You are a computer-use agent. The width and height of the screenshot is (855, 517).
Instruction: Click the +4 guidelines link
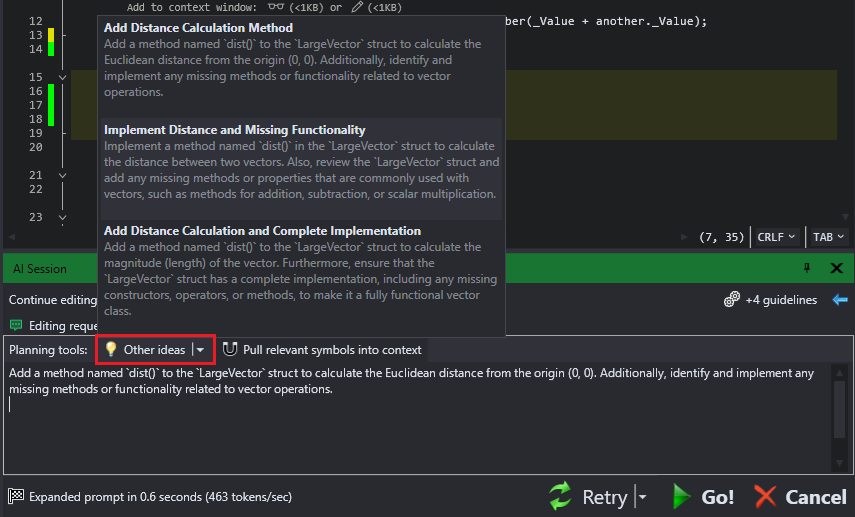[x=781, y=300]
